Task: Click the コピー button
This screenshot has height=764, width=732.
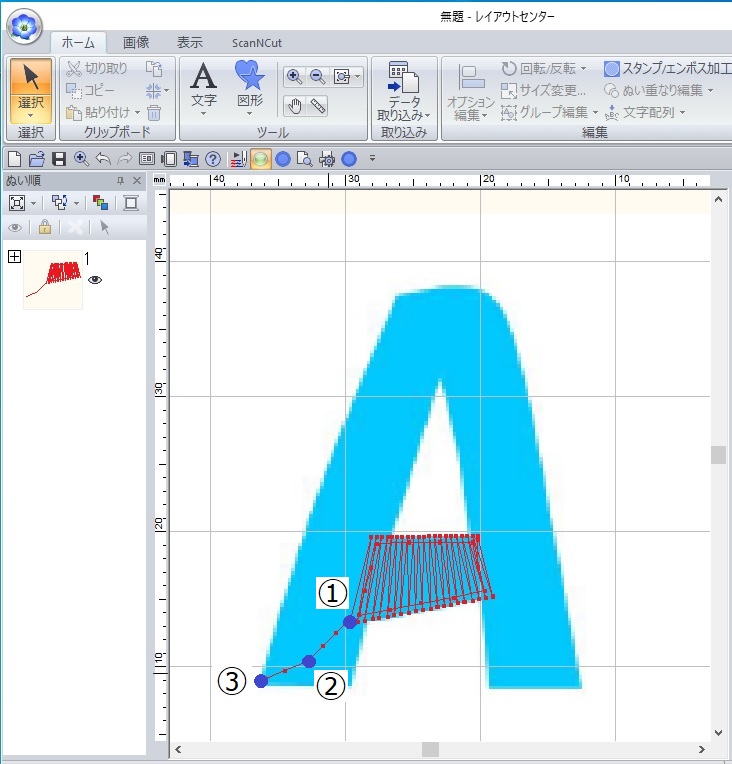Action: (x=90, y=91)
